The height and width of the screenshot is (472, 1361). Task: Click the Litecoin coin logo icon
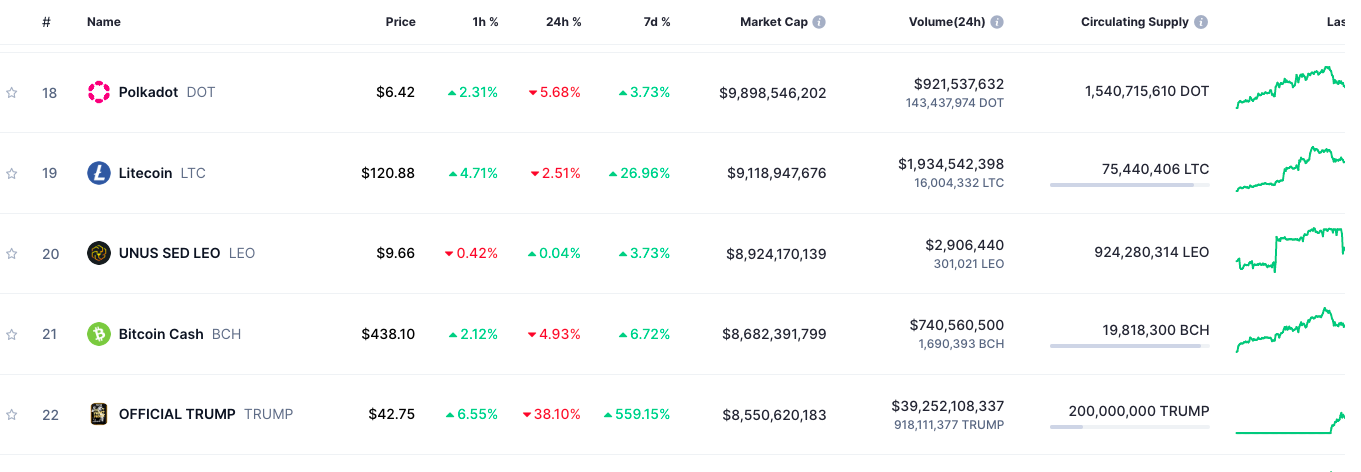pos(99,173)
